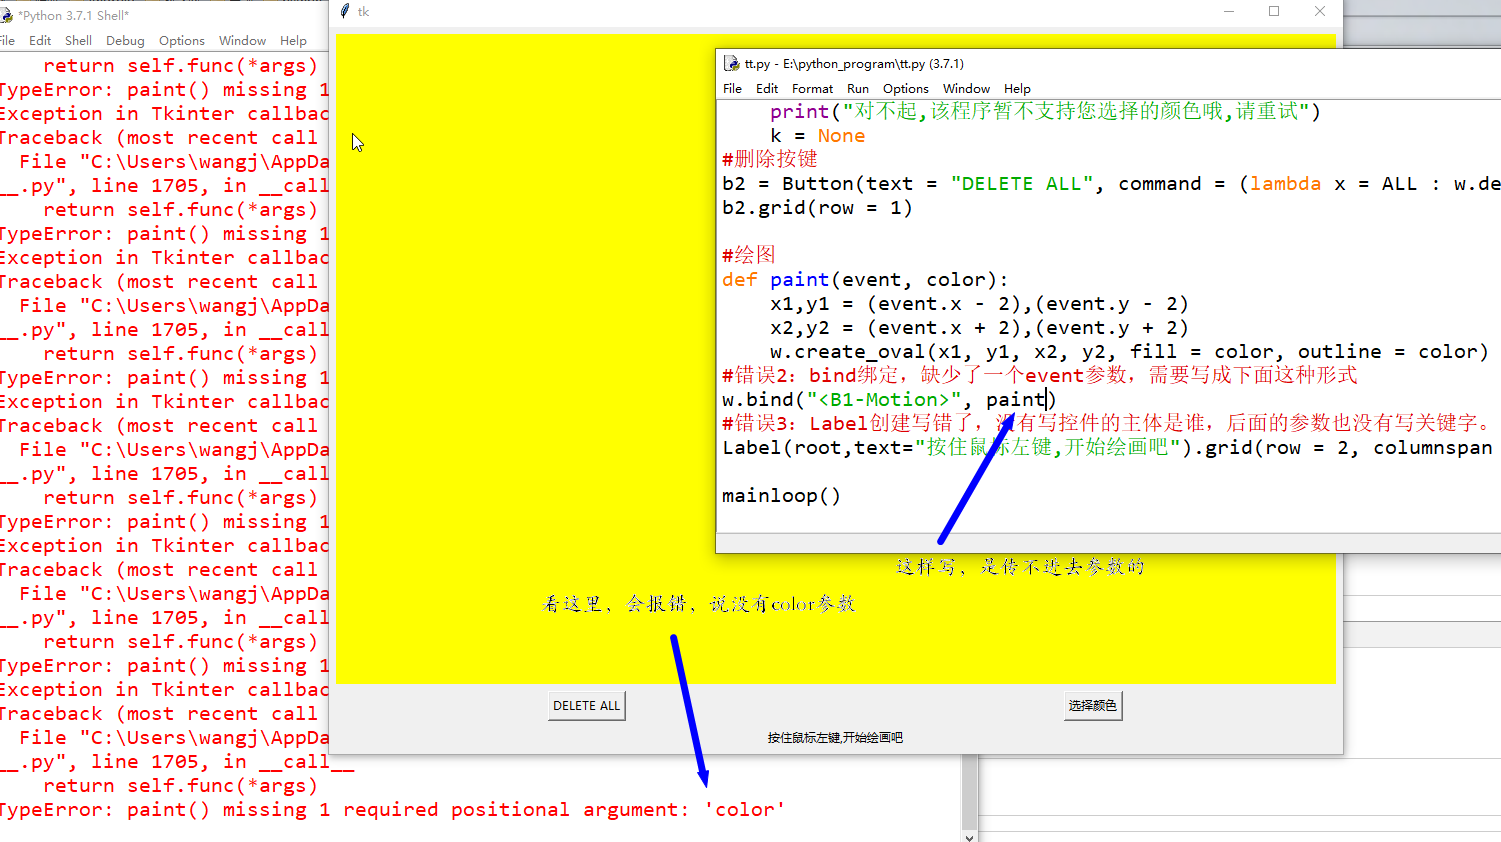Open Window menu in tt.py editor
1501x842 pixels.
click(966, 89)
